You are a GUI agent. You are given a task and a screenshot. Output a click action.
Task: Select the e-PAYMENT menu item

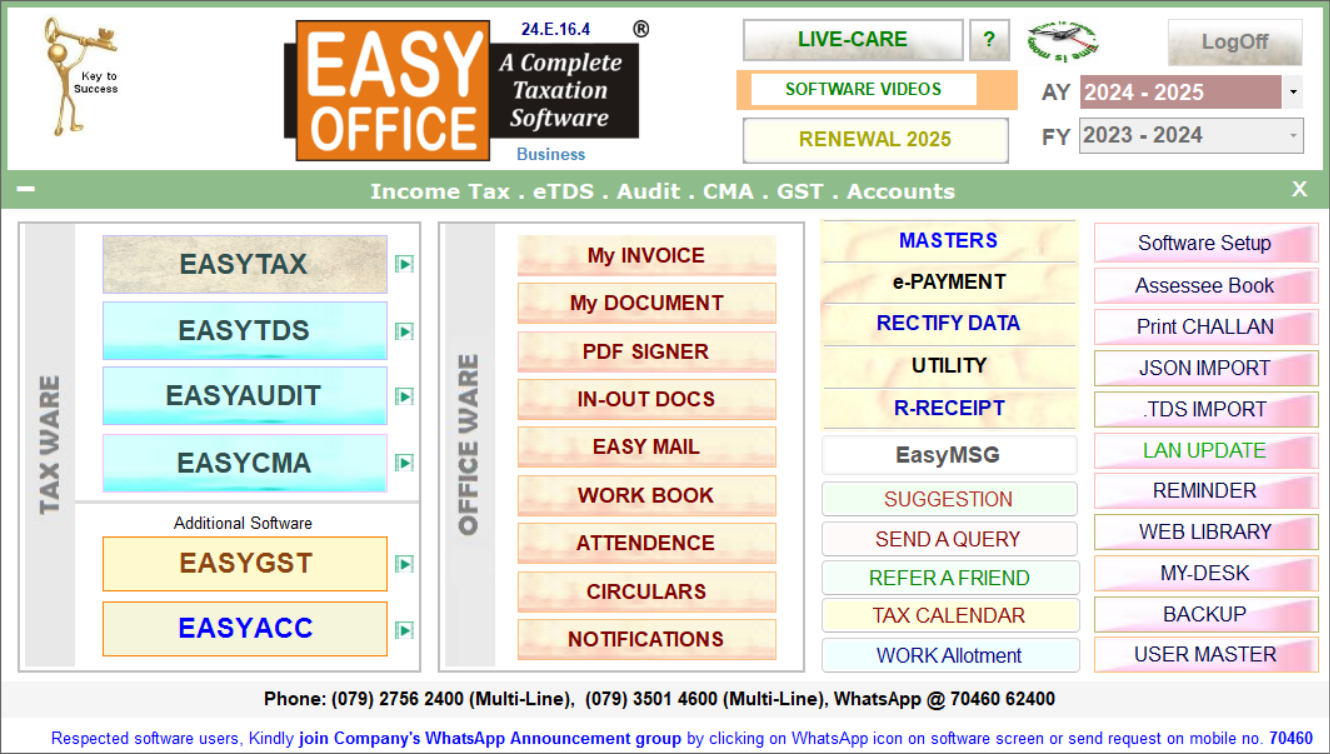pos(948,282)
